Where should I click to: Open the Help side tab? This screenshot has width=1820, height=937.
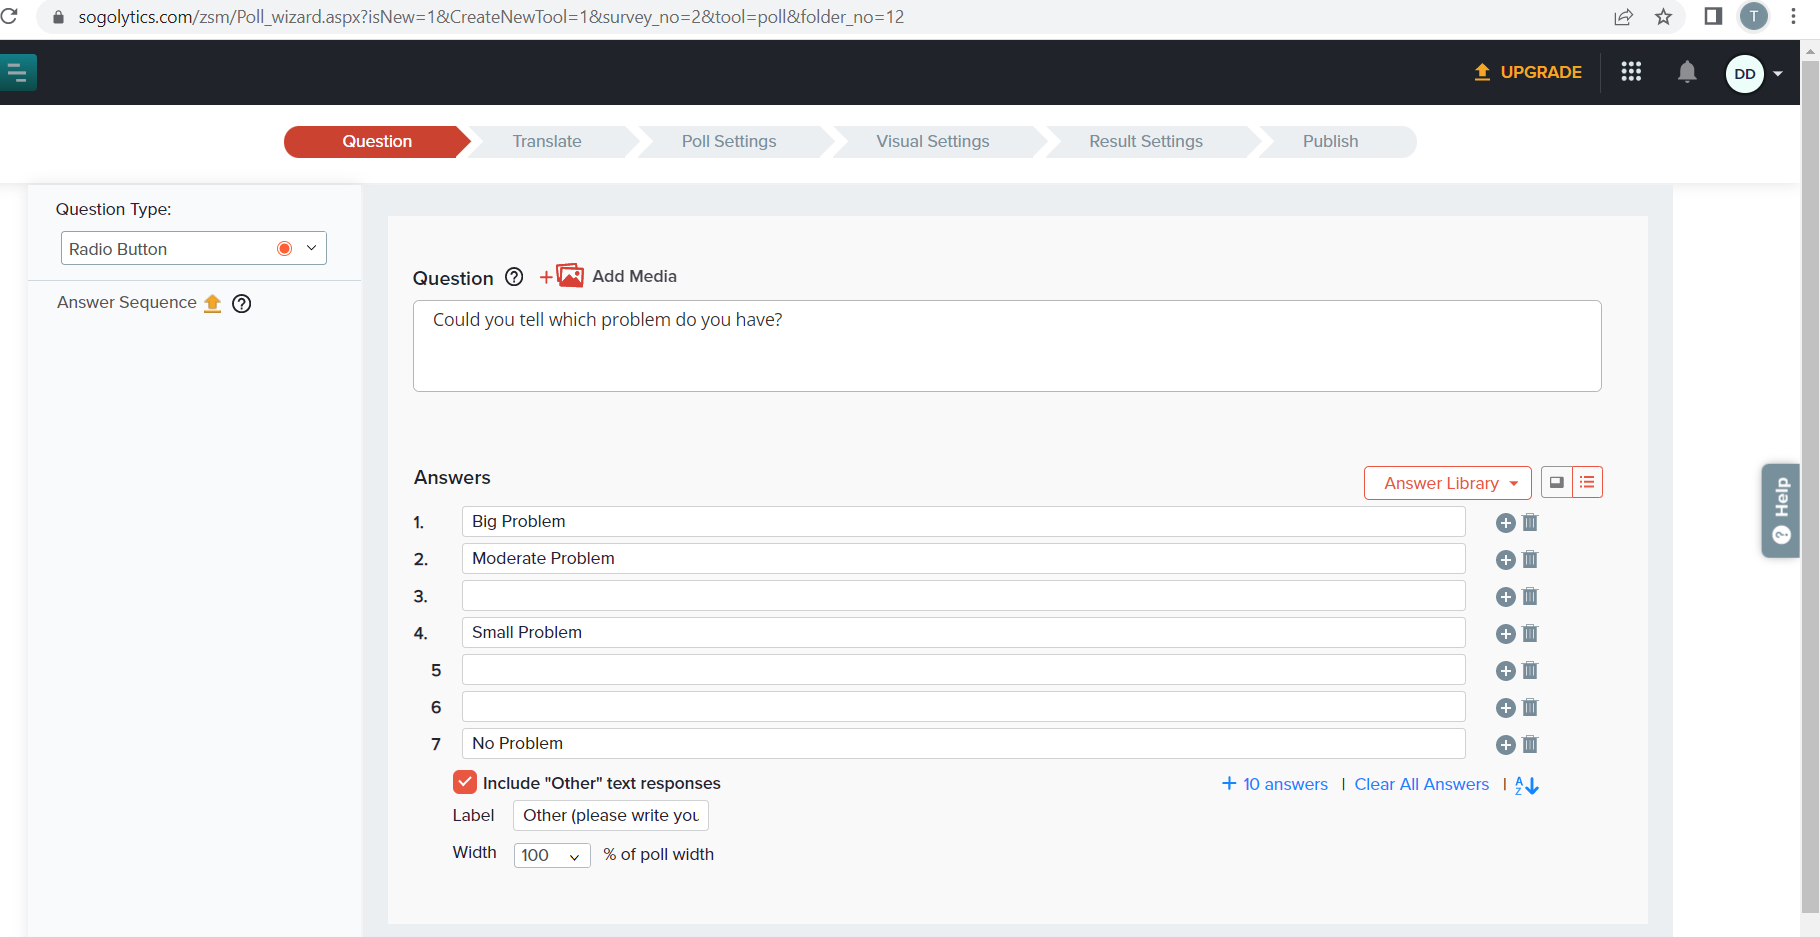1780,510
